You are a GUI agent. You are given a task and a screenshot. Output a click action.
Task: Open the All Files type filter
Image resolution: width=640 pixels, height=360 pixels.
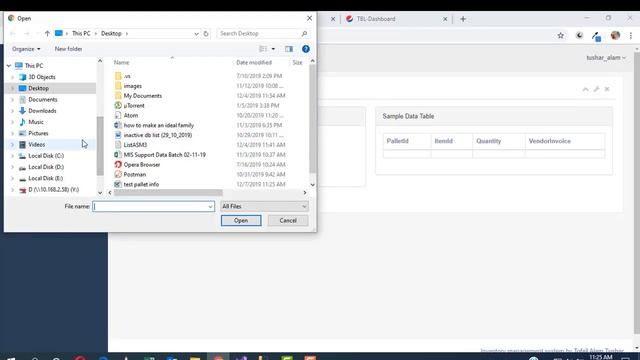tap(264, 207)
